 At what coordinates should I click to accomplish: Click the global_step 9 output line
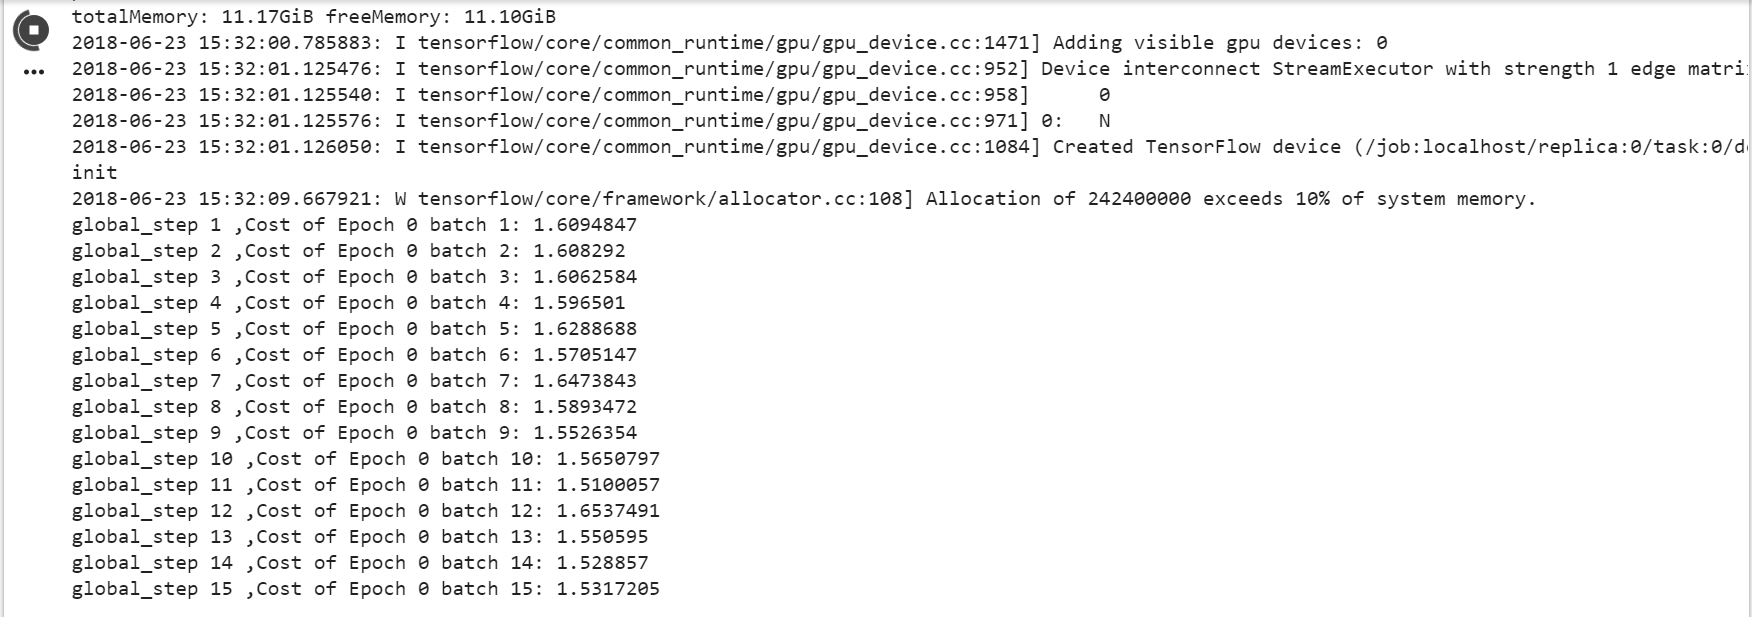(x=354, y=433)
